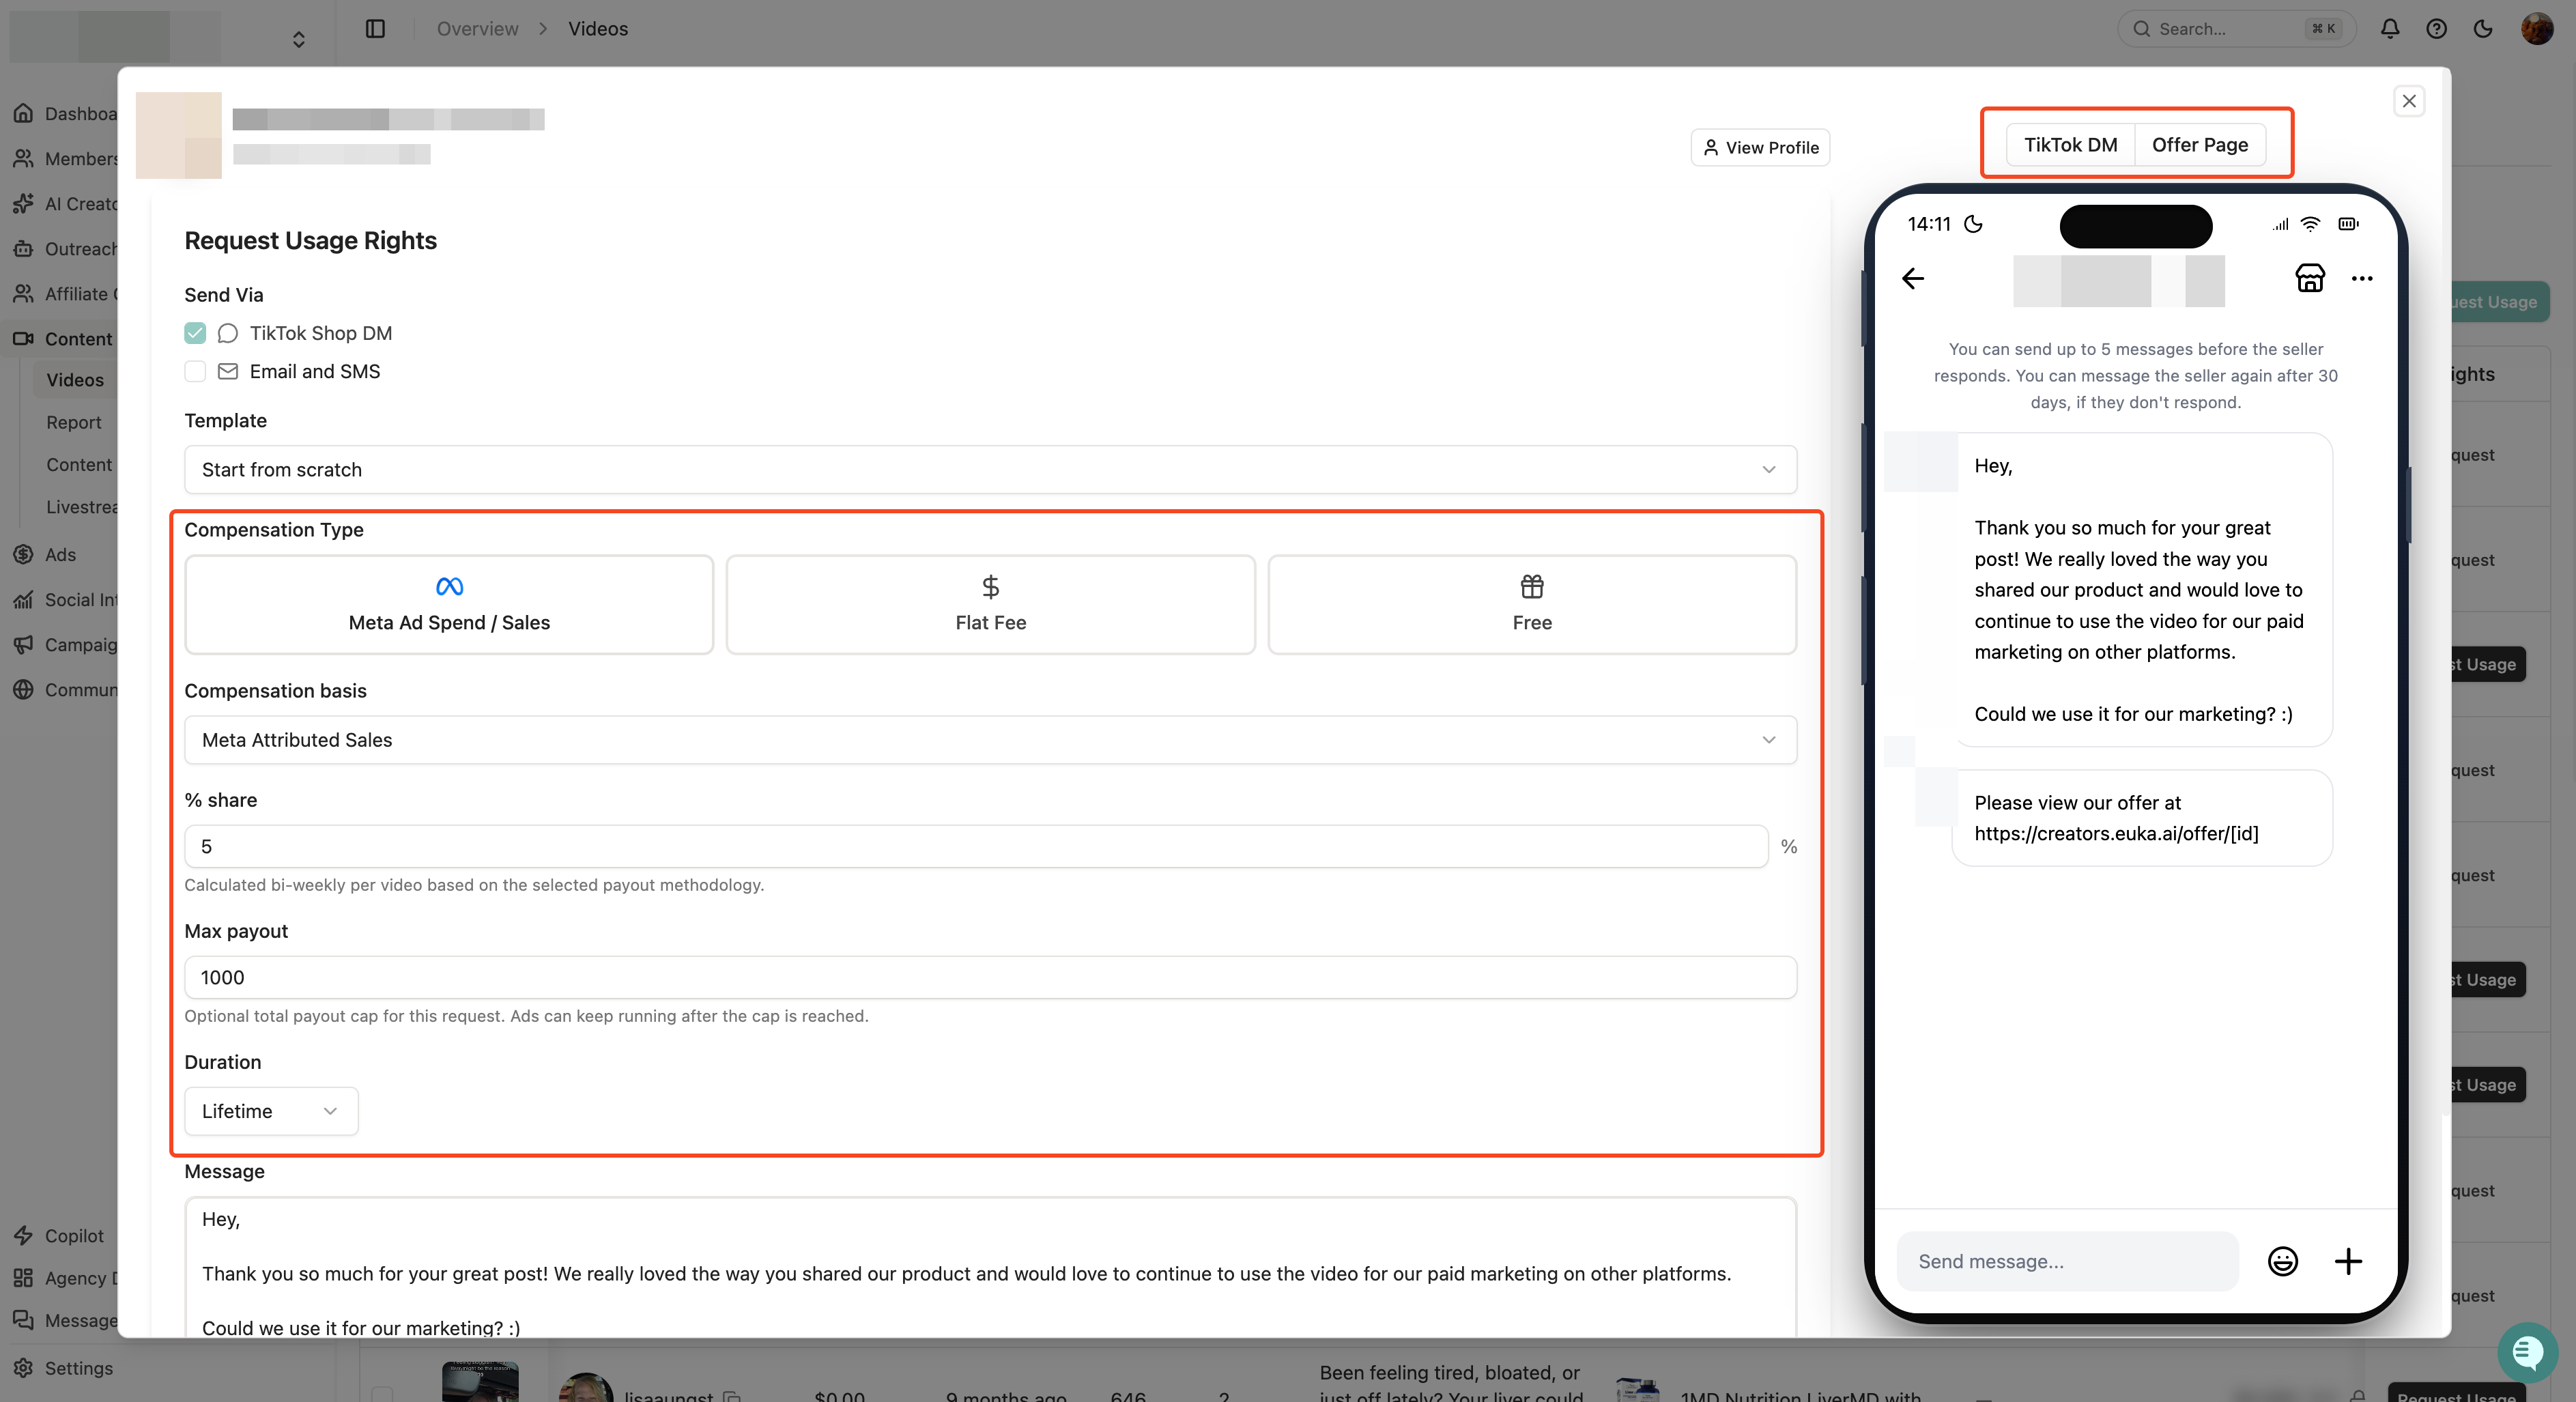
Task: Click View Profile button
Action: pos(1760,148)
